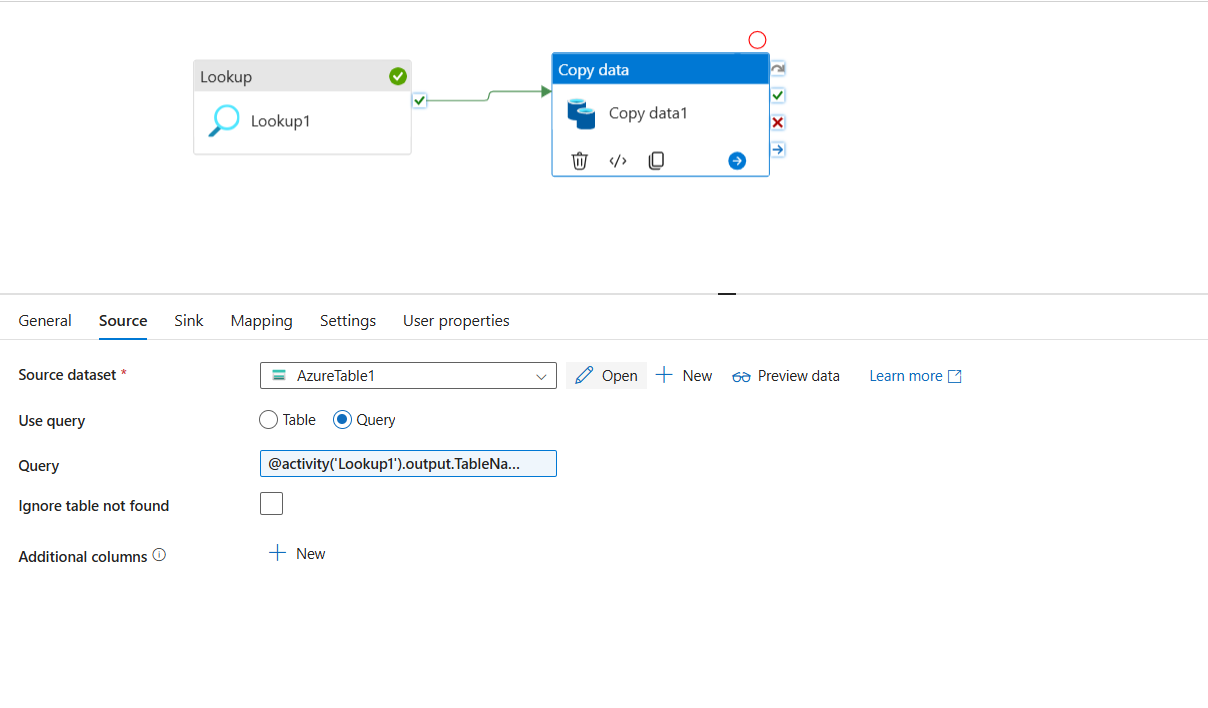Select the Lookup1 magnifier icon

click(224, 121)
